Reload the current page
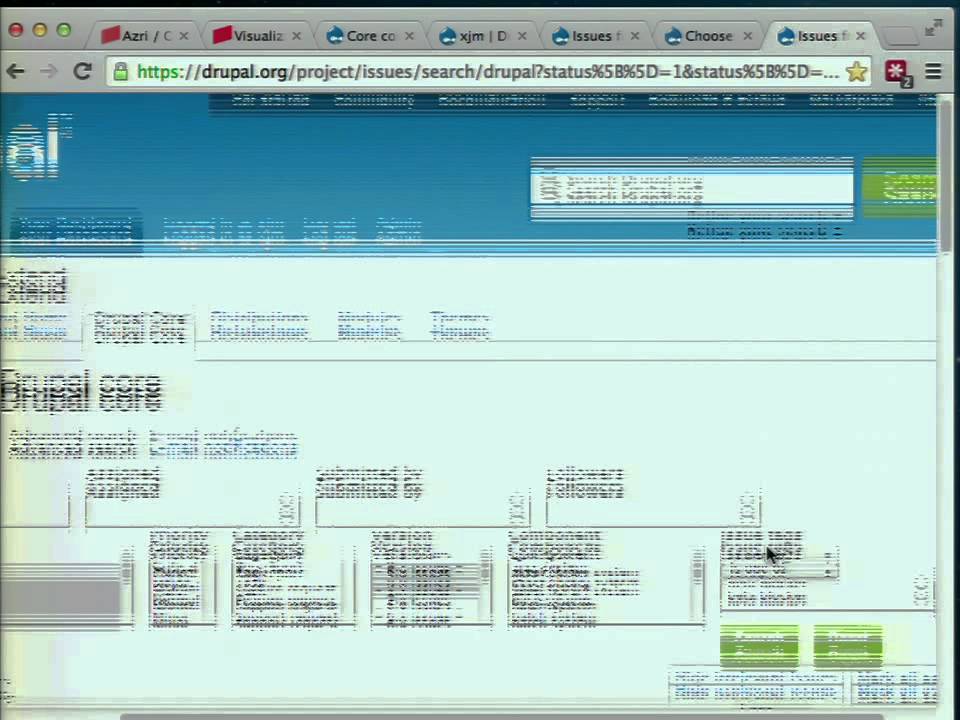This screenshot has height=720, width=960. (x=82, y=72)
